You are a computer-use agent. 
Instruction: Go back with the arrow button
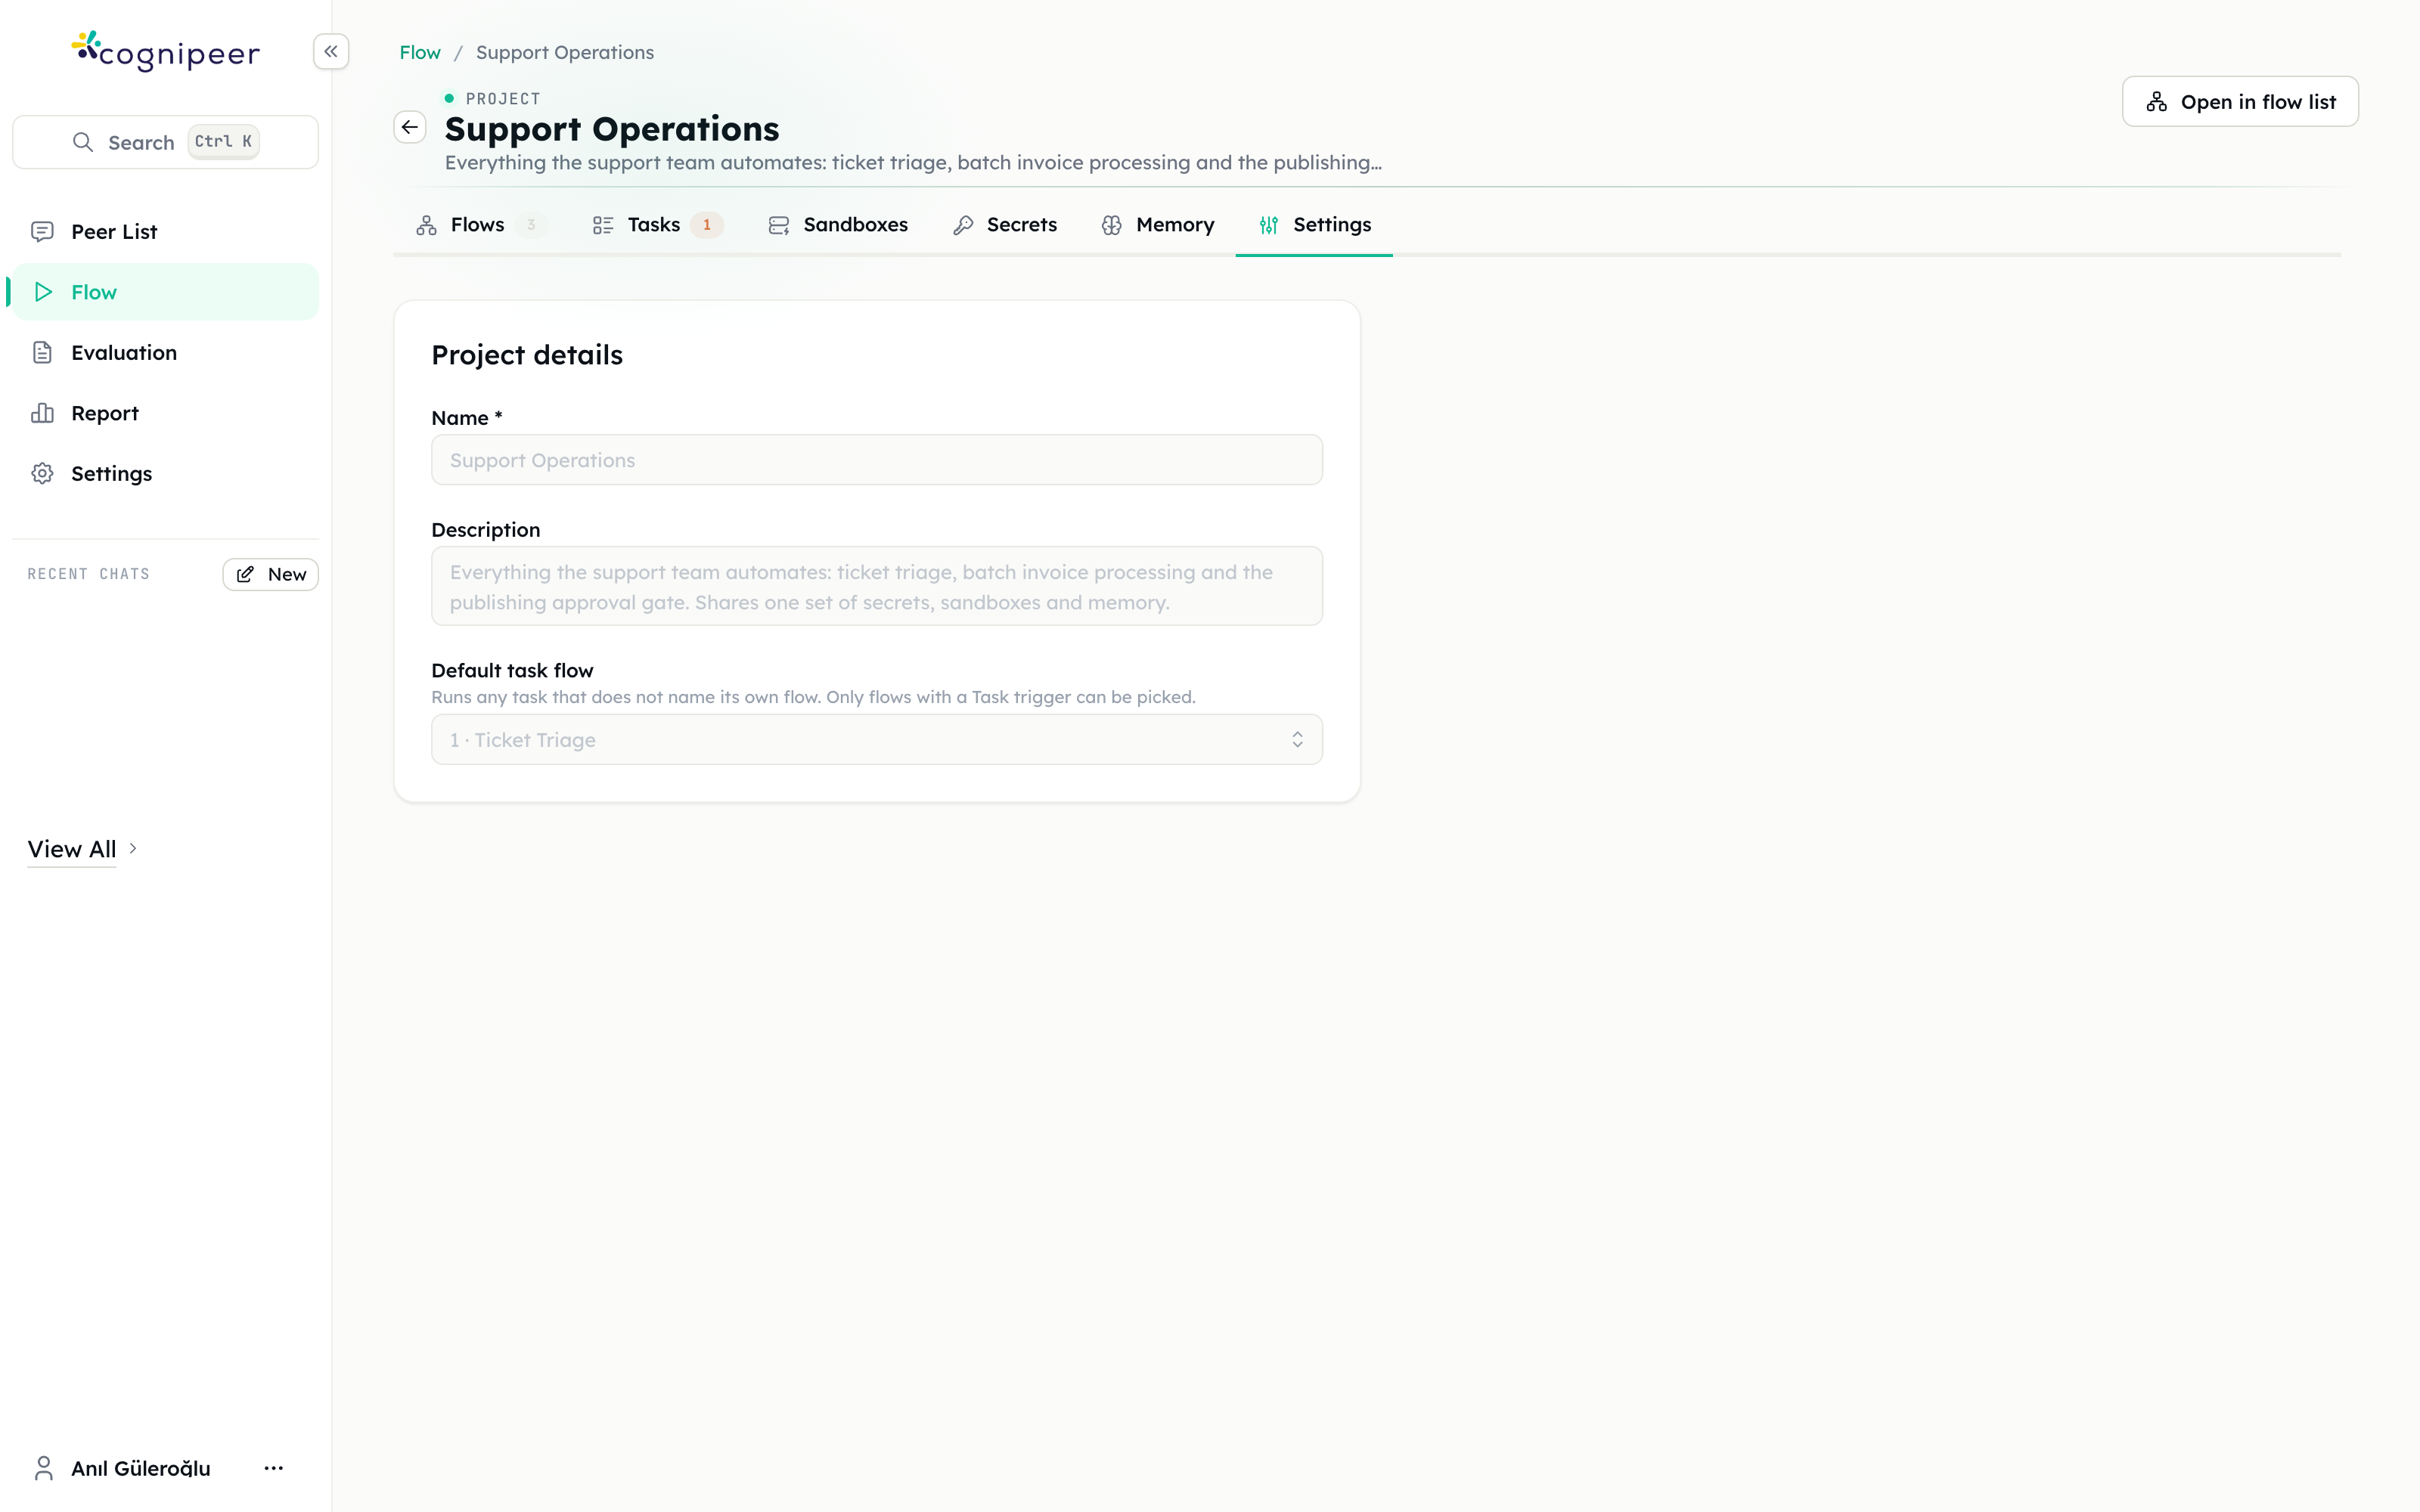point(410,127)
